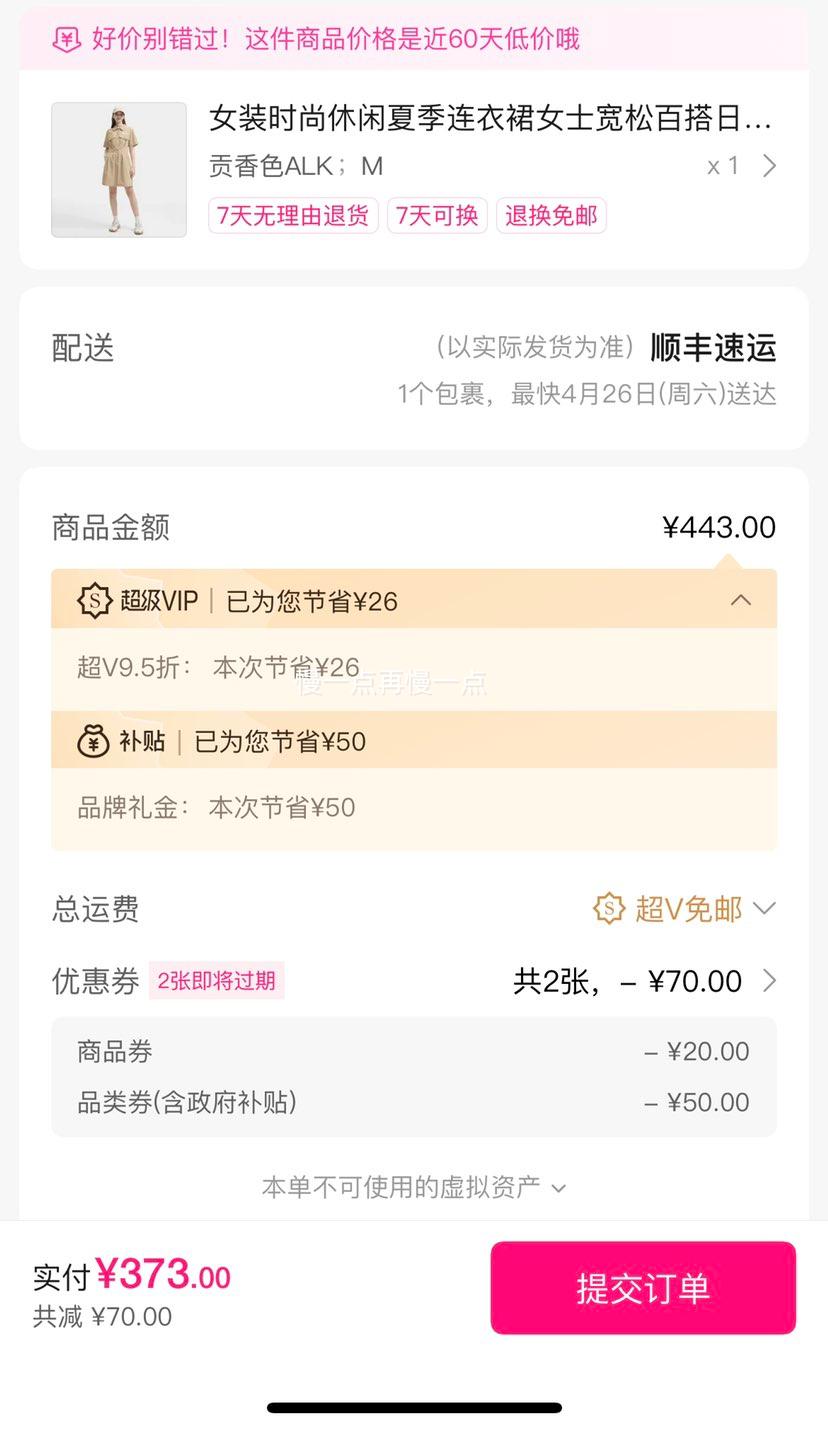Image resolution: width=828 pixels, height=1430 pixels.
Task: Tap the low-price piggy bank icon
Action: click(67, 40)
